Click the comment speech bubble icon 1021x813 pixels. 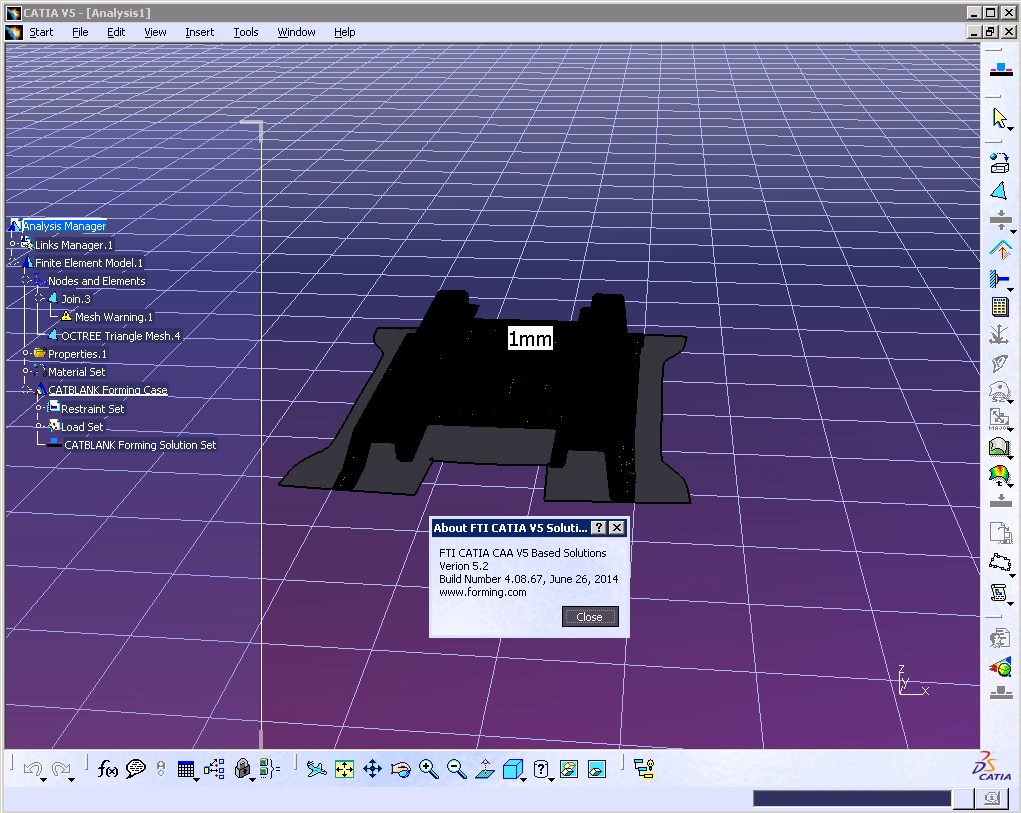click(135, 769)
